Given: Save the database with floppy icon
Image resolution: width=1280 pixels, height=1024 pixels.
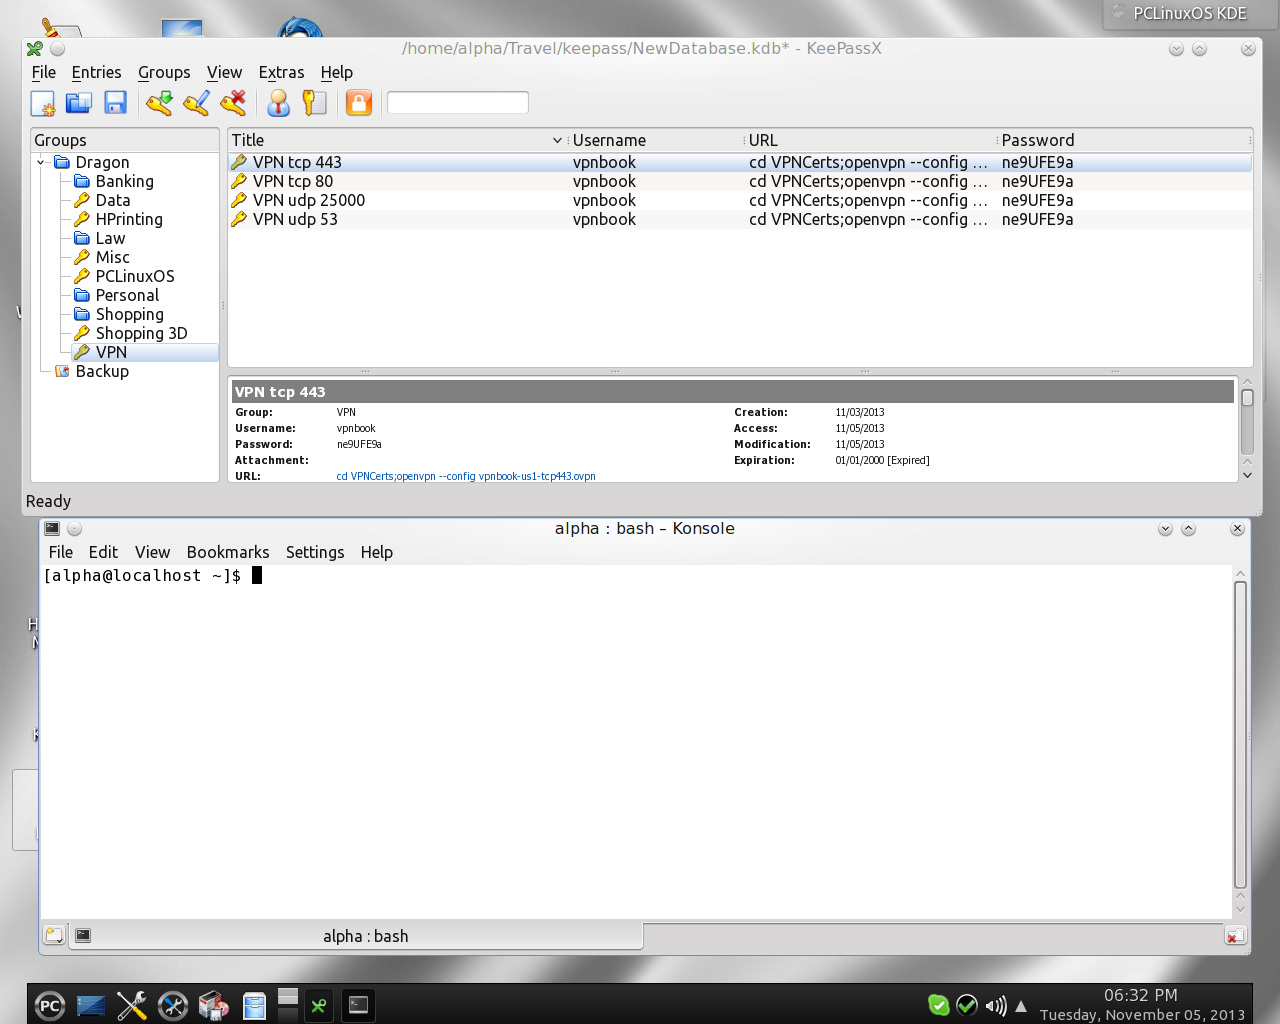Looking at the screenshot, I should click(115, 103).
